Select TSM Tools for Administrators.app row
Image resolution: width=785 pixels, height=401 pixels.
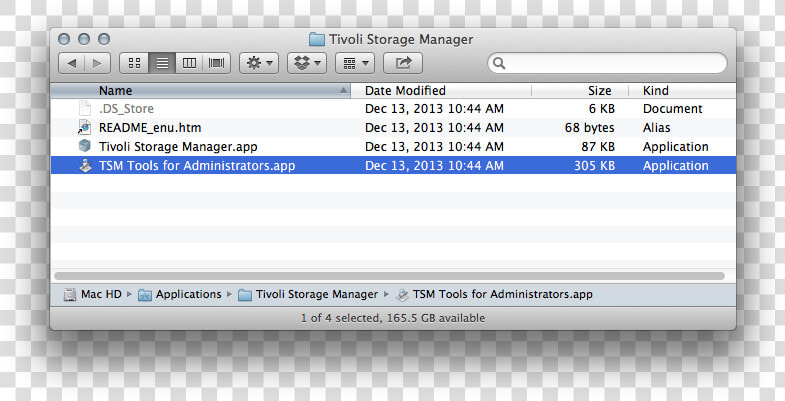tap(394, 166)
